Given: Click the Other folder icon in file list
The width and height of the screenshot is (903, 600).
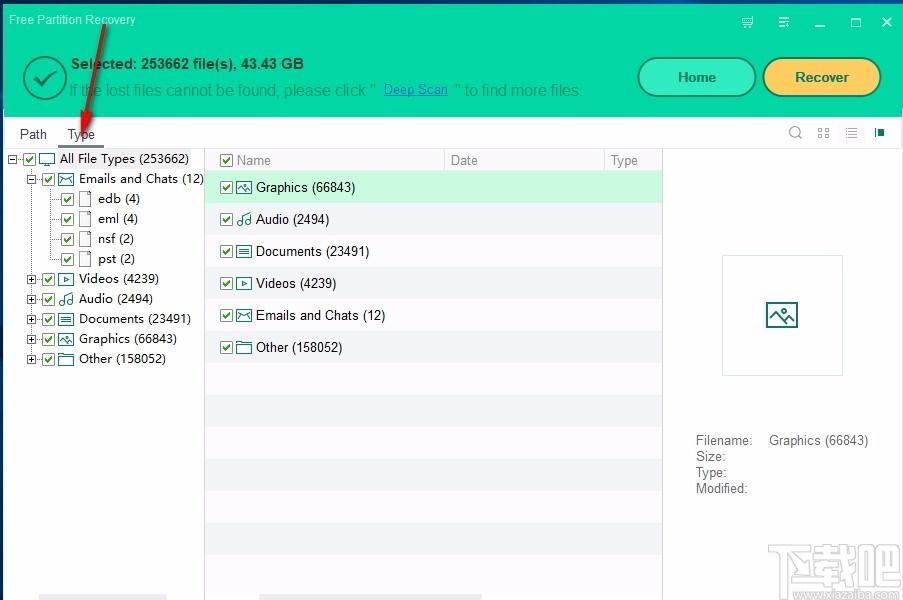Looking at the screenshot, I should point(244,347).
